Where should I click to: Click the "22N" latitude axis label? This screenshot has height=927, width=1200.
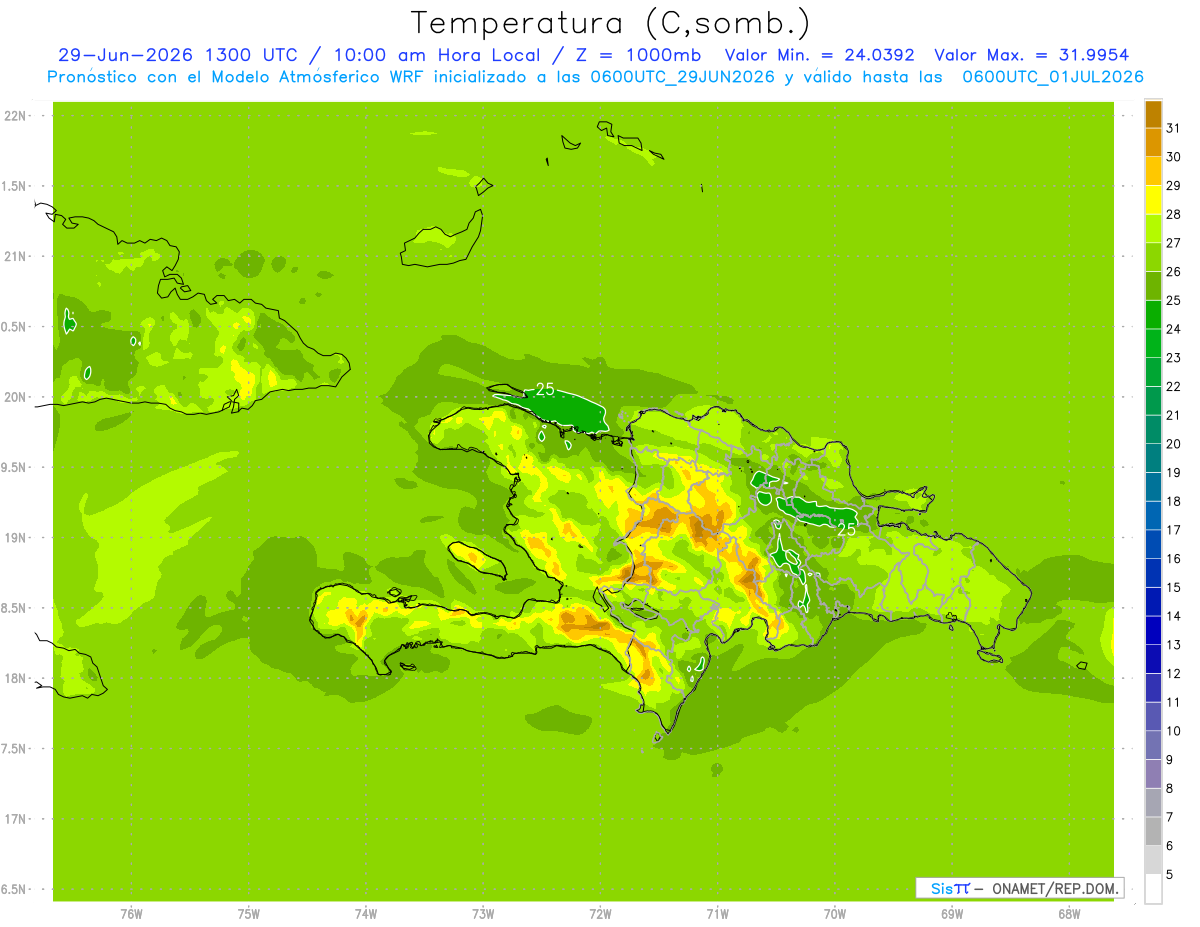pyautogui.click(x=15, y=116)
